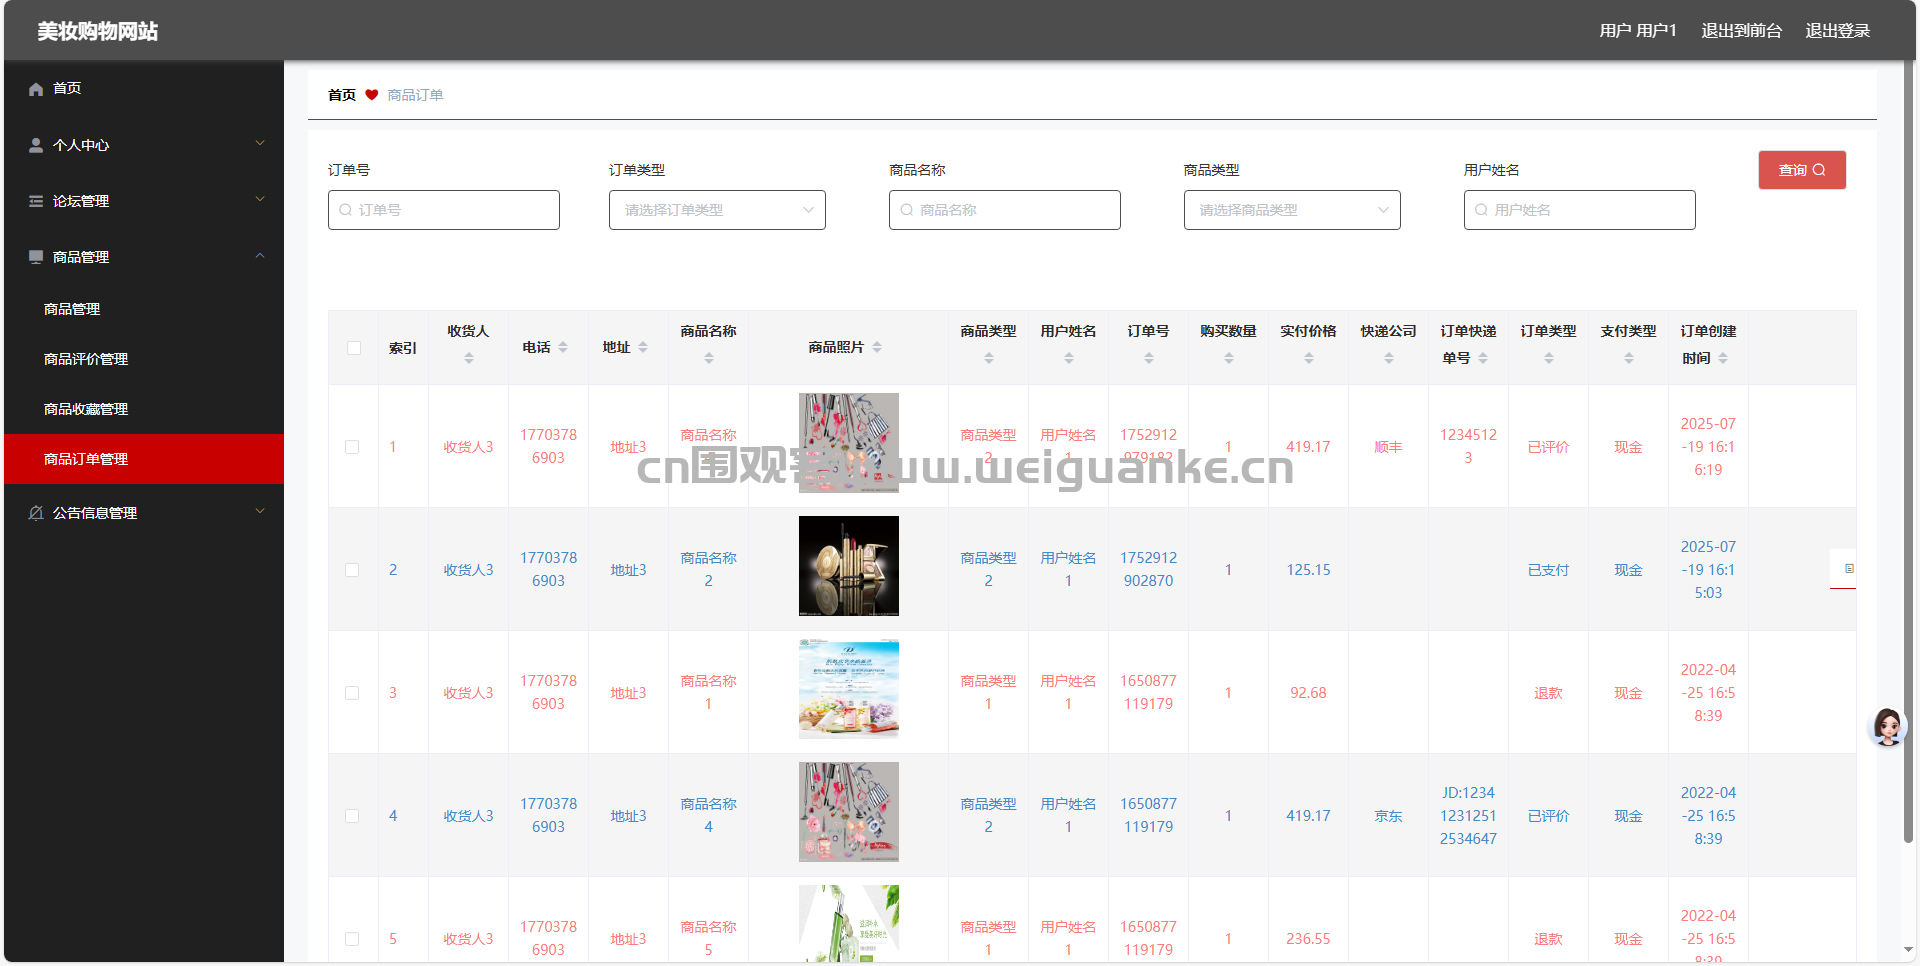Sort by 商品照片 column arrows
The height and width of the screenshot is (966, 1920).
point(877,347)
